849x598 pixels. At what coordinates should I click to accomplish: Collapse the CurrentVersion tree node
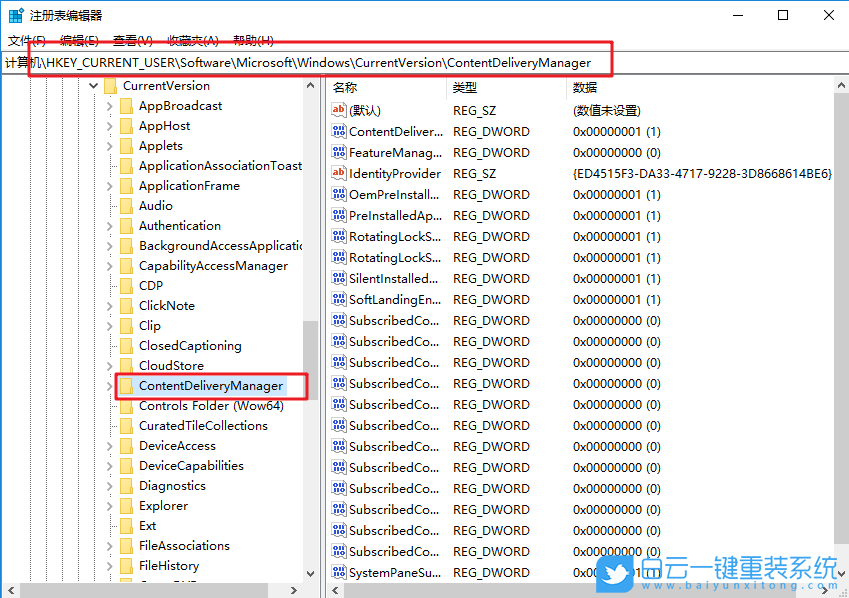pos(93,85)
